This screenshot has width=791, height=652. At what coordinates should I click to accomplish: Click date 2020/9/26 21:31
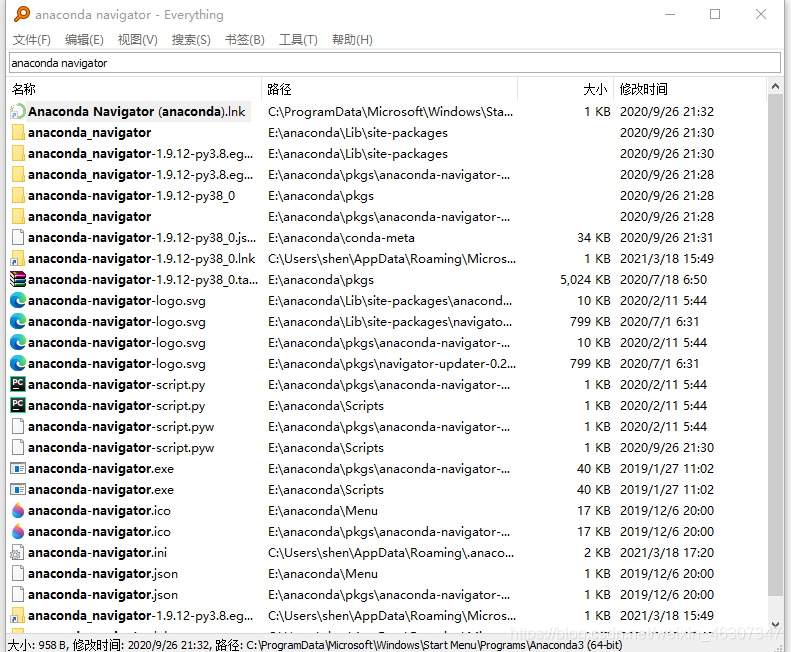667,238
